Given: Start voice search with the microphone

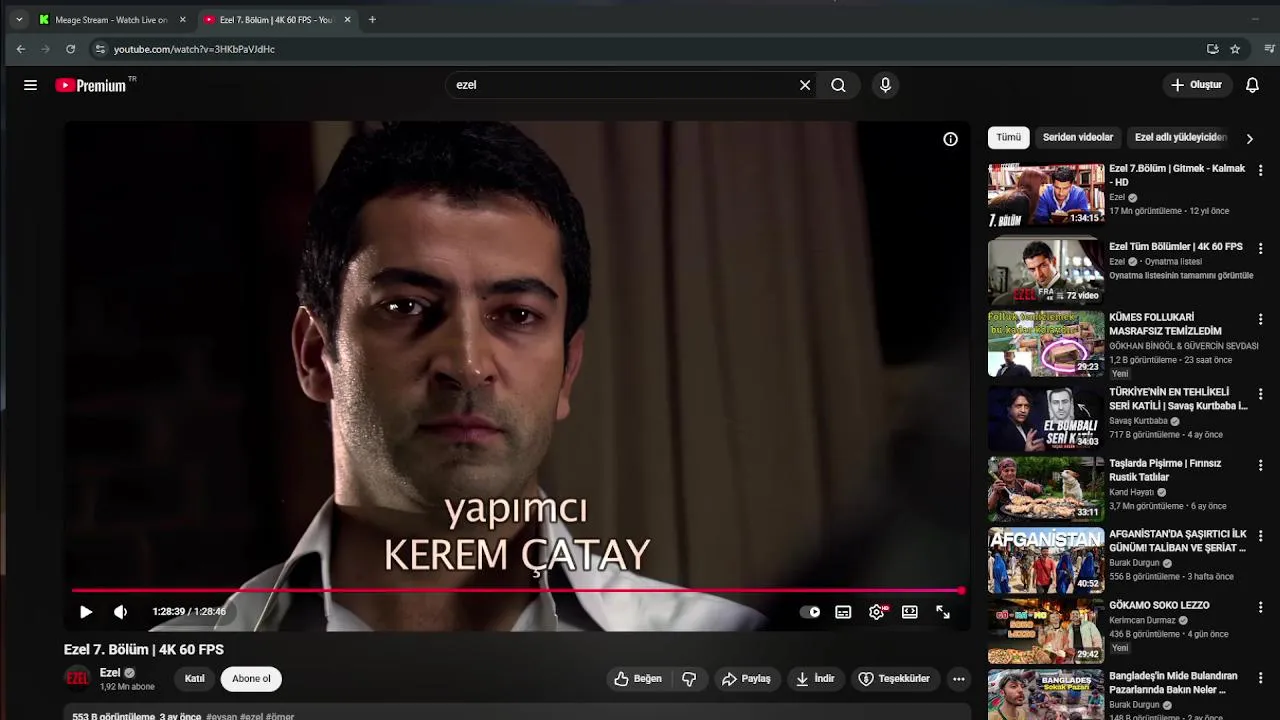Looking at the screenshot, I should (885, 85).
